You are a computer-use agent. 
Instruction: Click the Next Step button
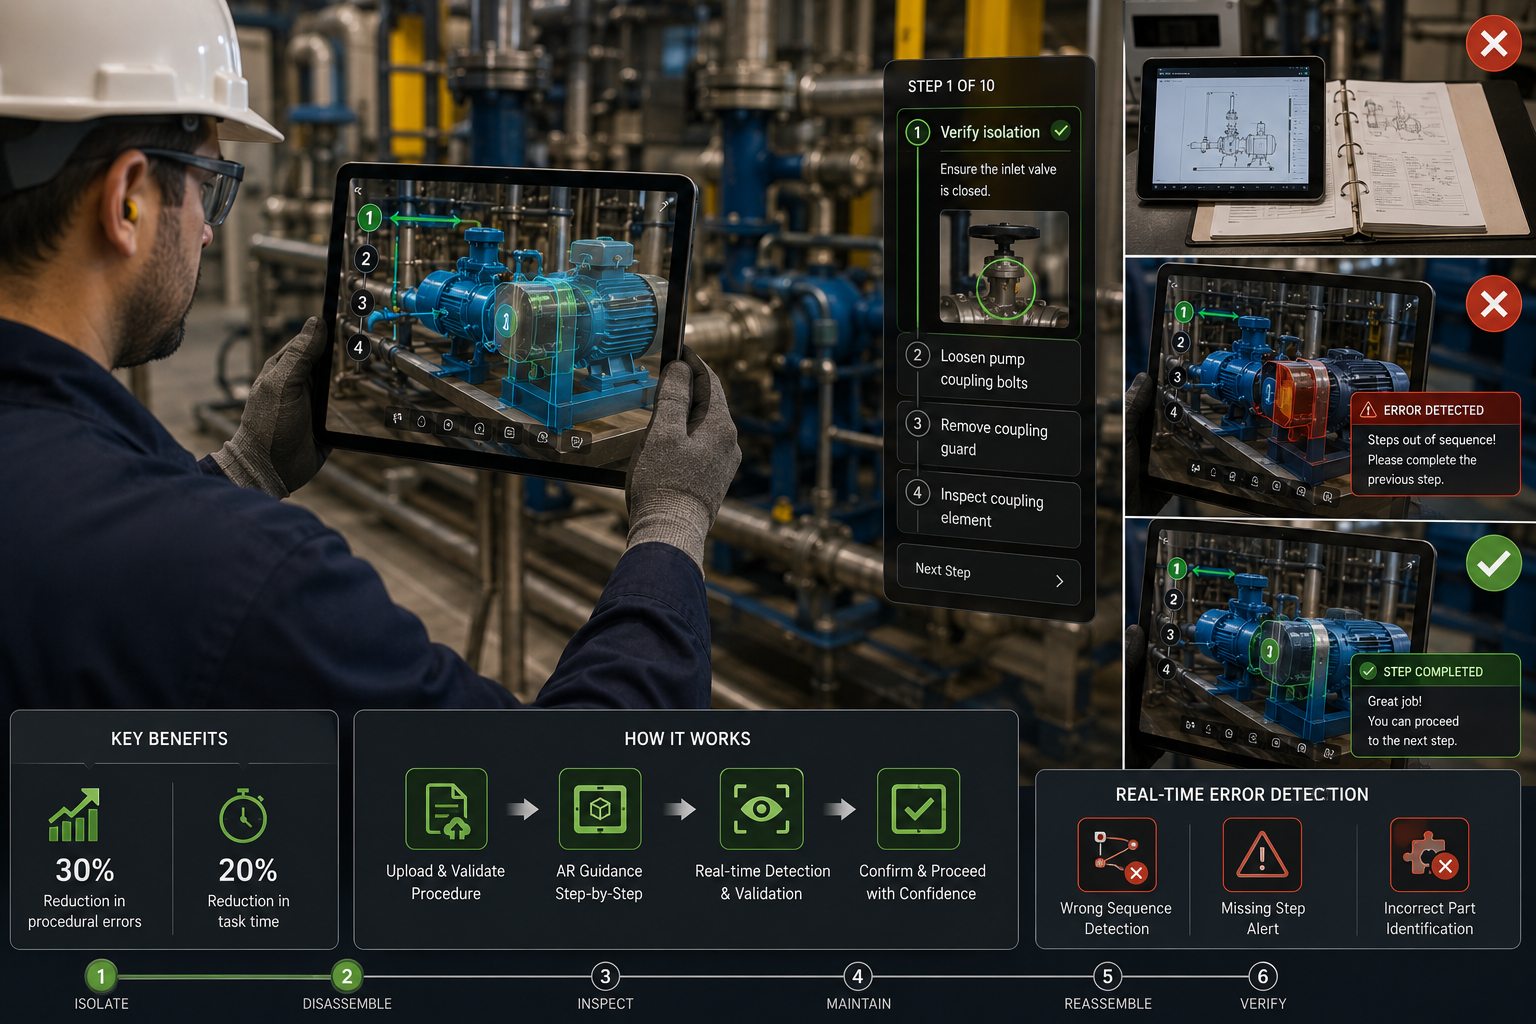click(x=988, y=574)
